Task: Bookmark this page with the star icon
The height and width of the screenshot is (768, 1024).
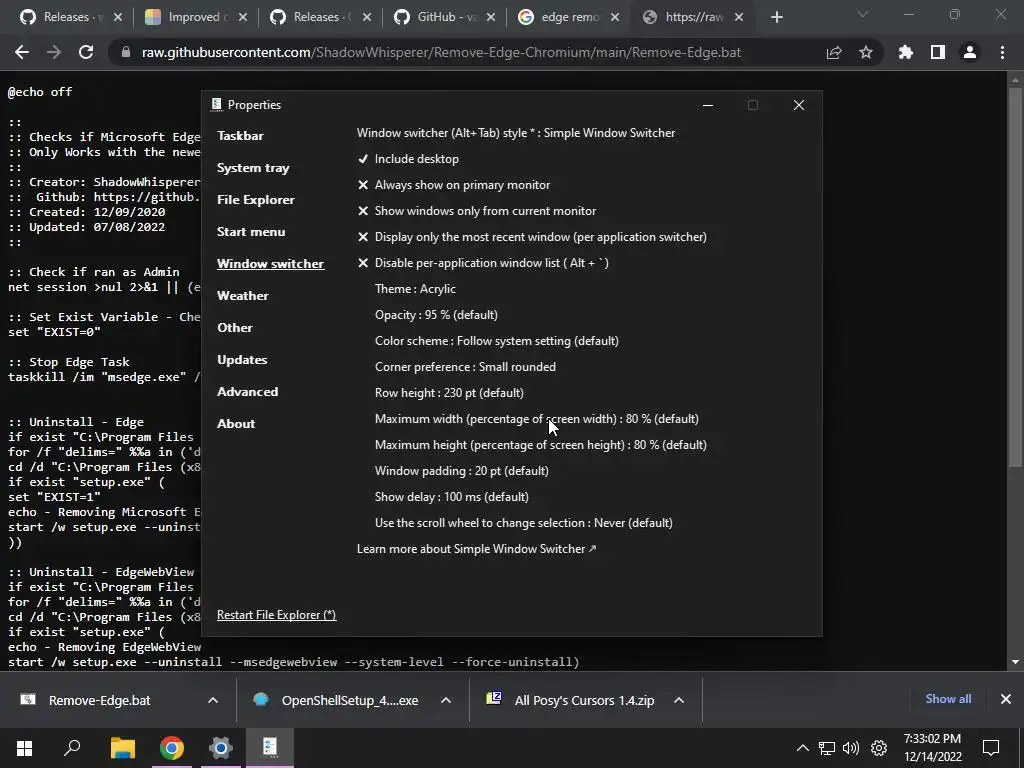Action: 866,52
